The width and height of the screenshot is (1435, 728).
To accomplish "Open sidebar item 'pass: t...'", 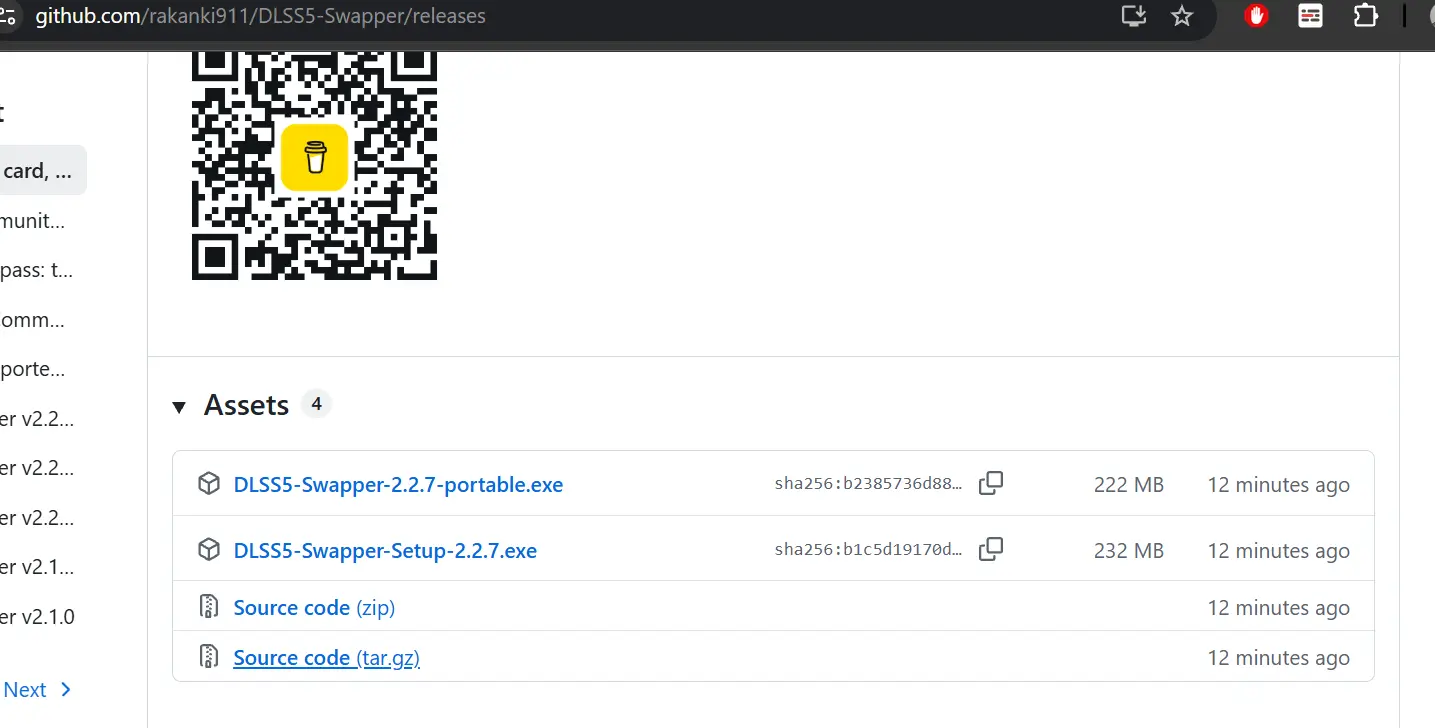I will point(36,270).
